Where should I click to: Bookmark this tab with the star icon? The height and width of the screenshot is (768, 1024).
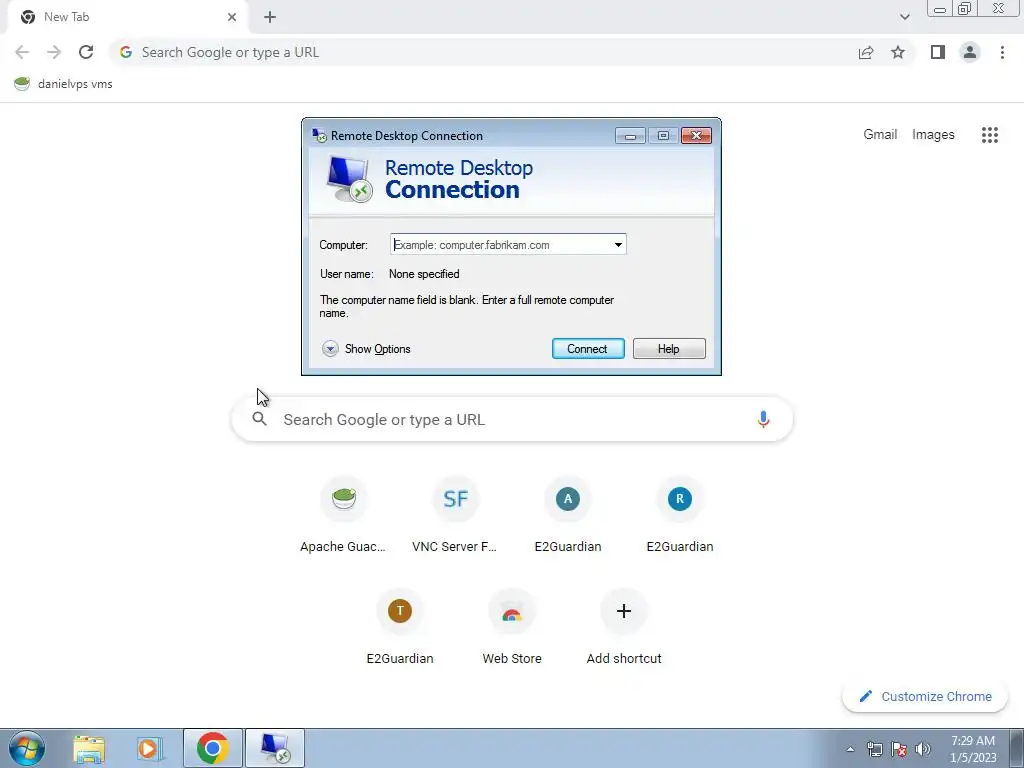(898, 52)
